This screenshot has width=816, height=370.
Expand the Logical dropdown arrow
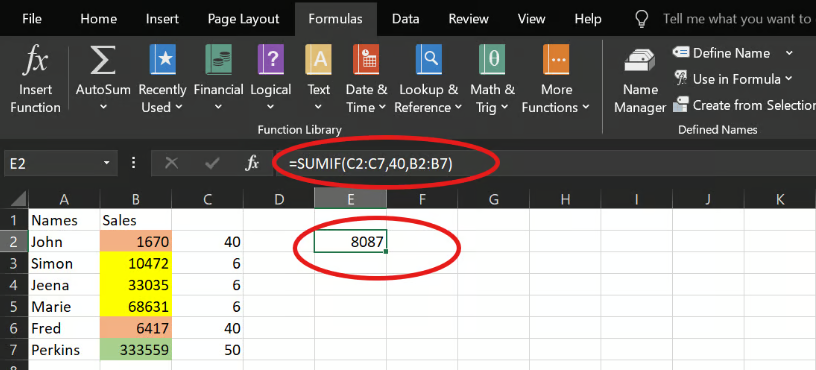coord(271,107)
